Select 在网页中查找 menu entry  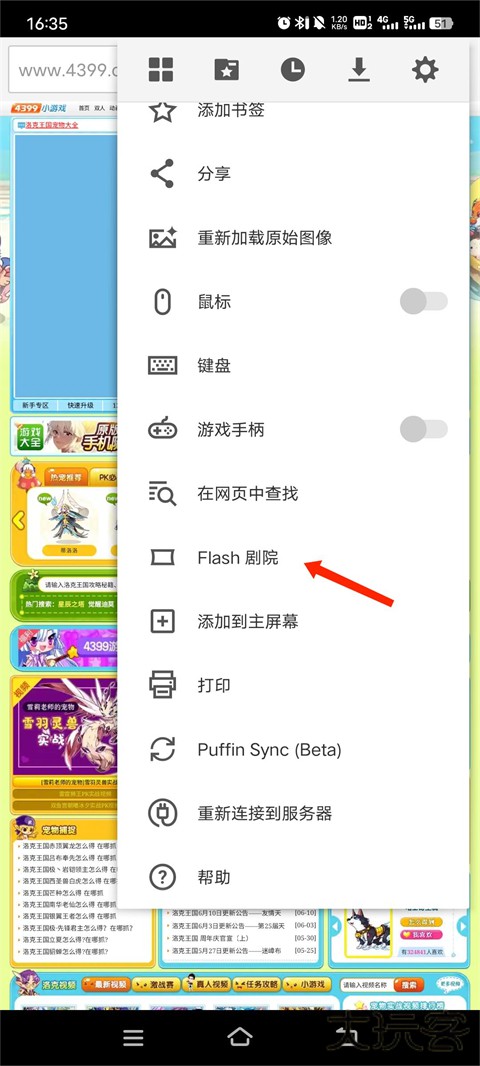[x=293, y=494]
